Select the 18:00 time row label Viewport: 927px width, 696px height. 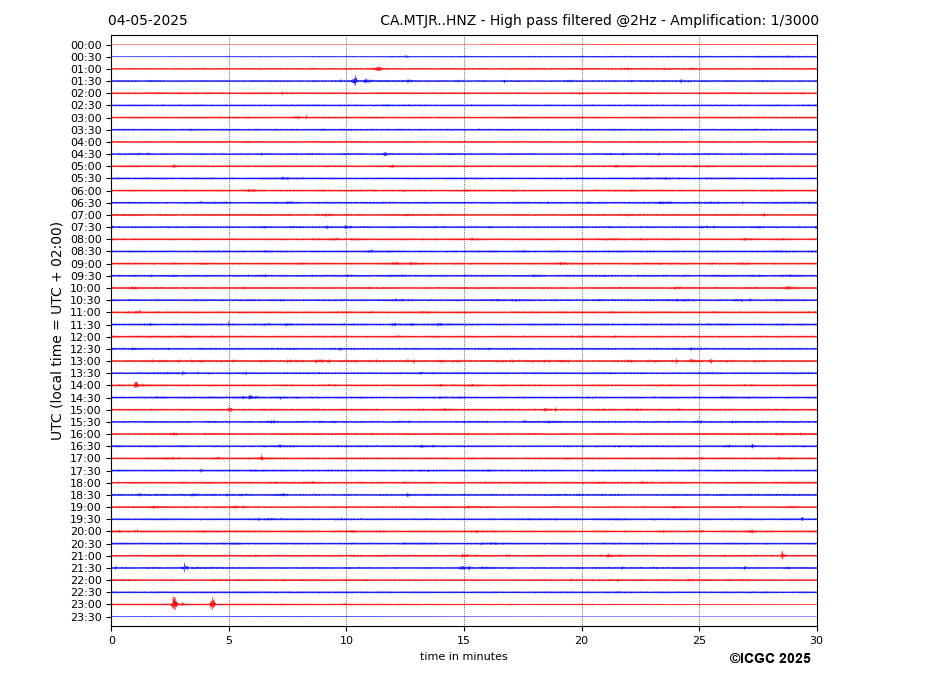86,483
